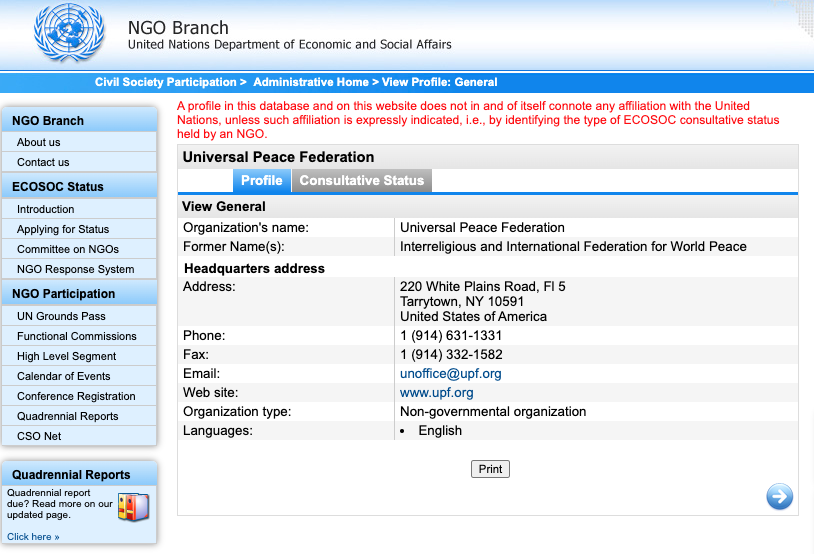Open About us in sidebar

click(x=79, y=142)
